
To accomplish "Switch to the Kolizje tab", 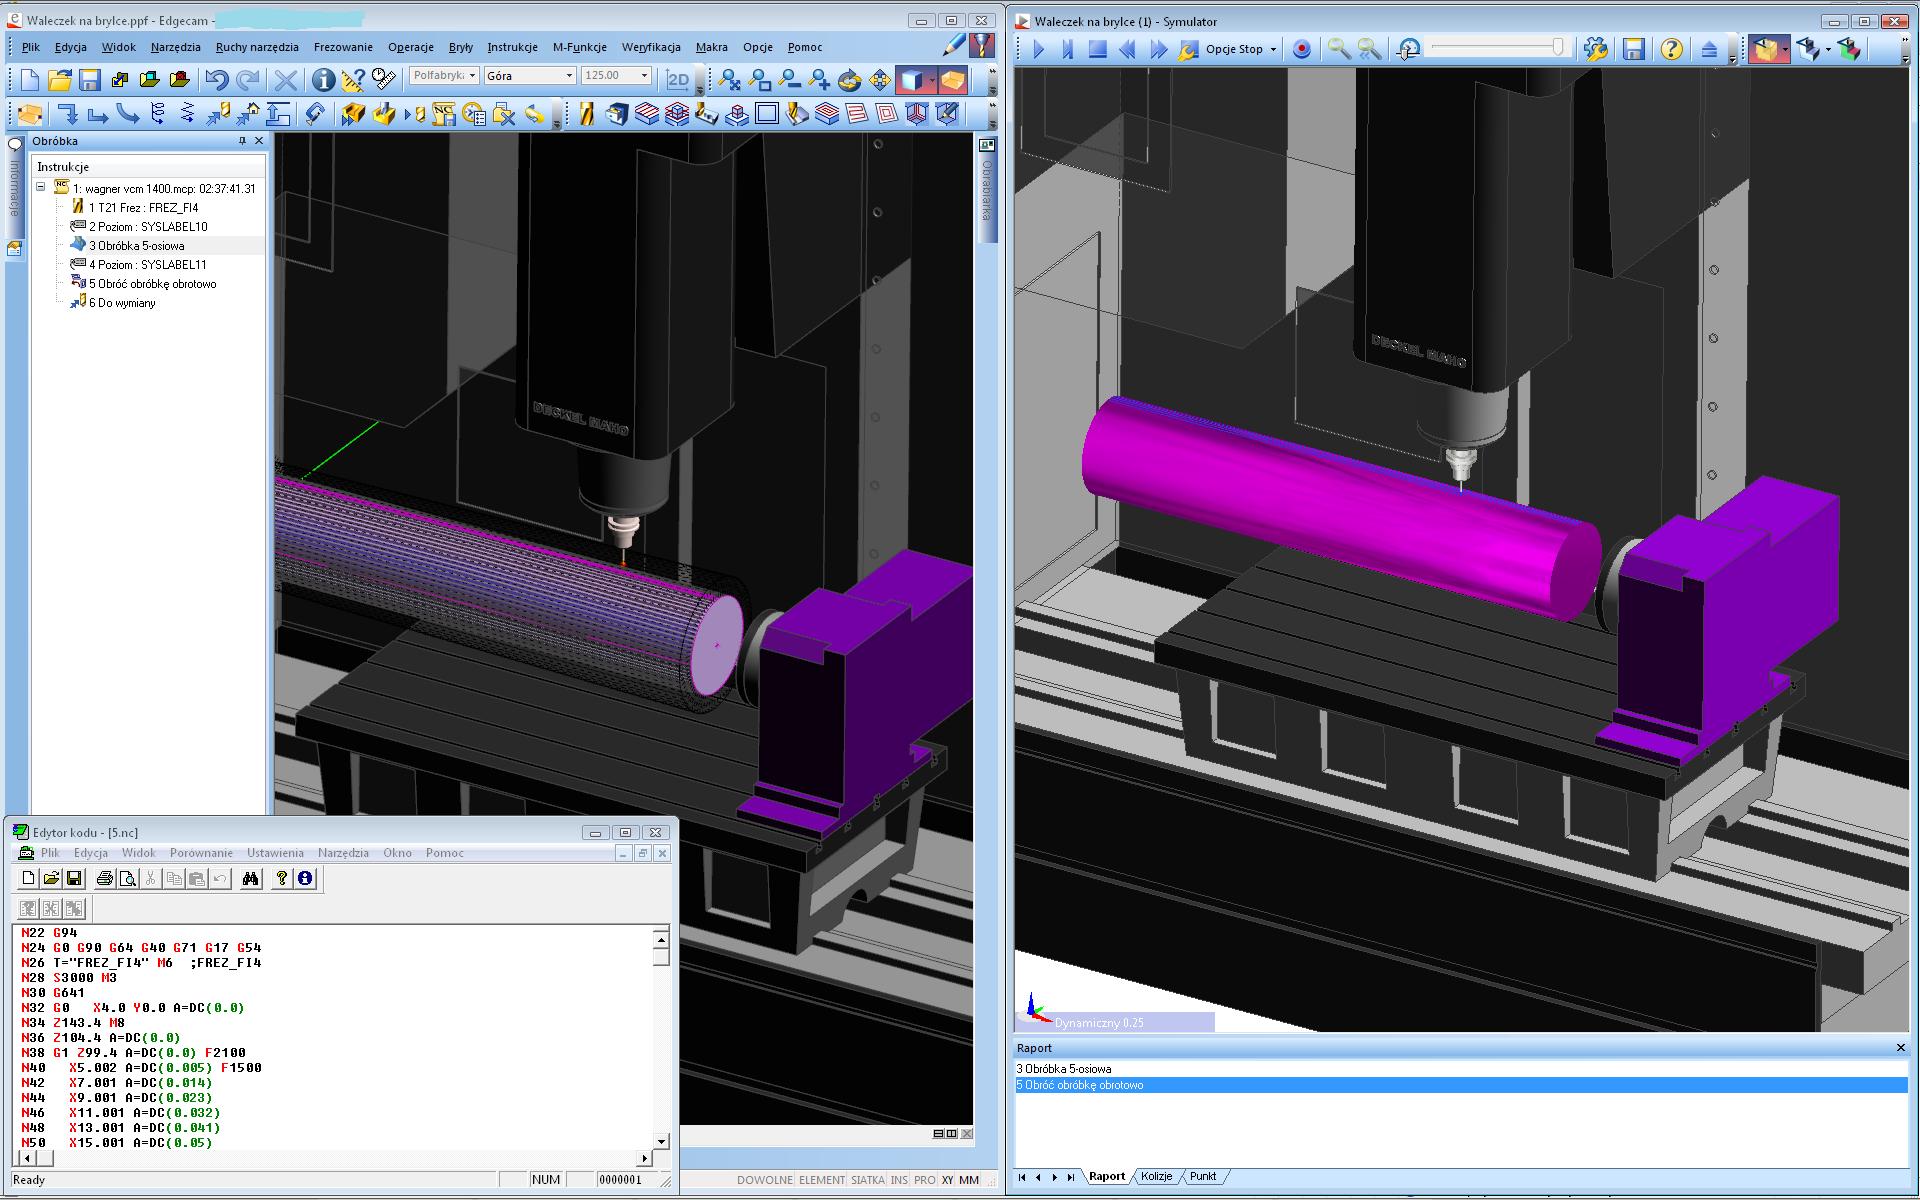I will pos(1156,1176).
